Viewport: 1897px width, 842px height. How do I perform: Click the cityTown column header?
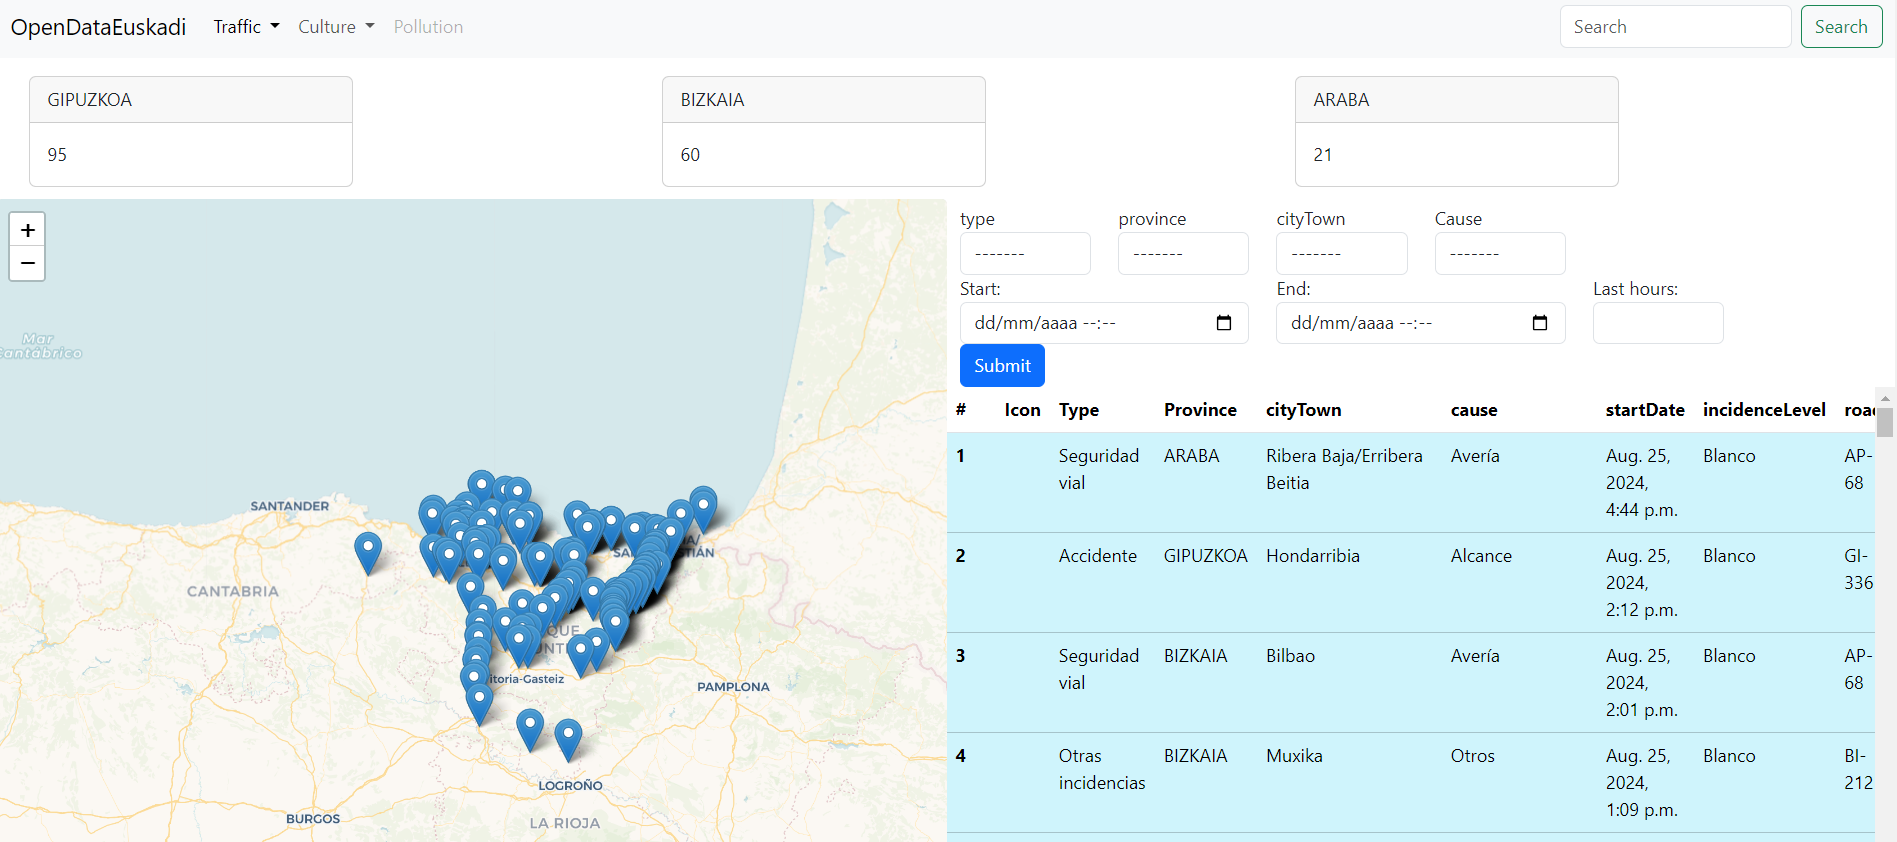(1304, 410)
